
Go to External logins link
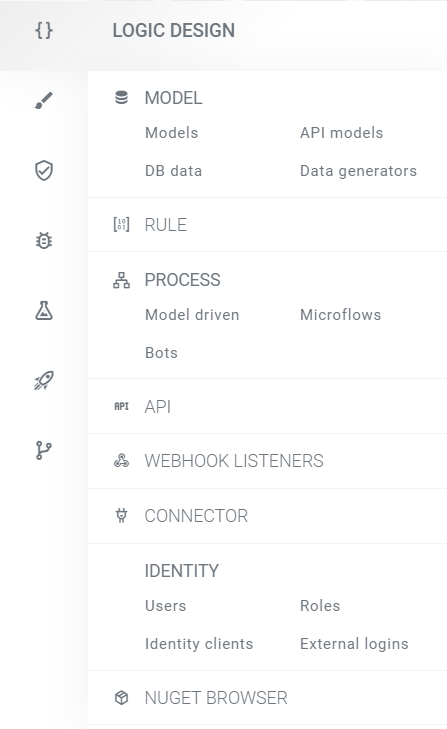click(x=354, y=644)
